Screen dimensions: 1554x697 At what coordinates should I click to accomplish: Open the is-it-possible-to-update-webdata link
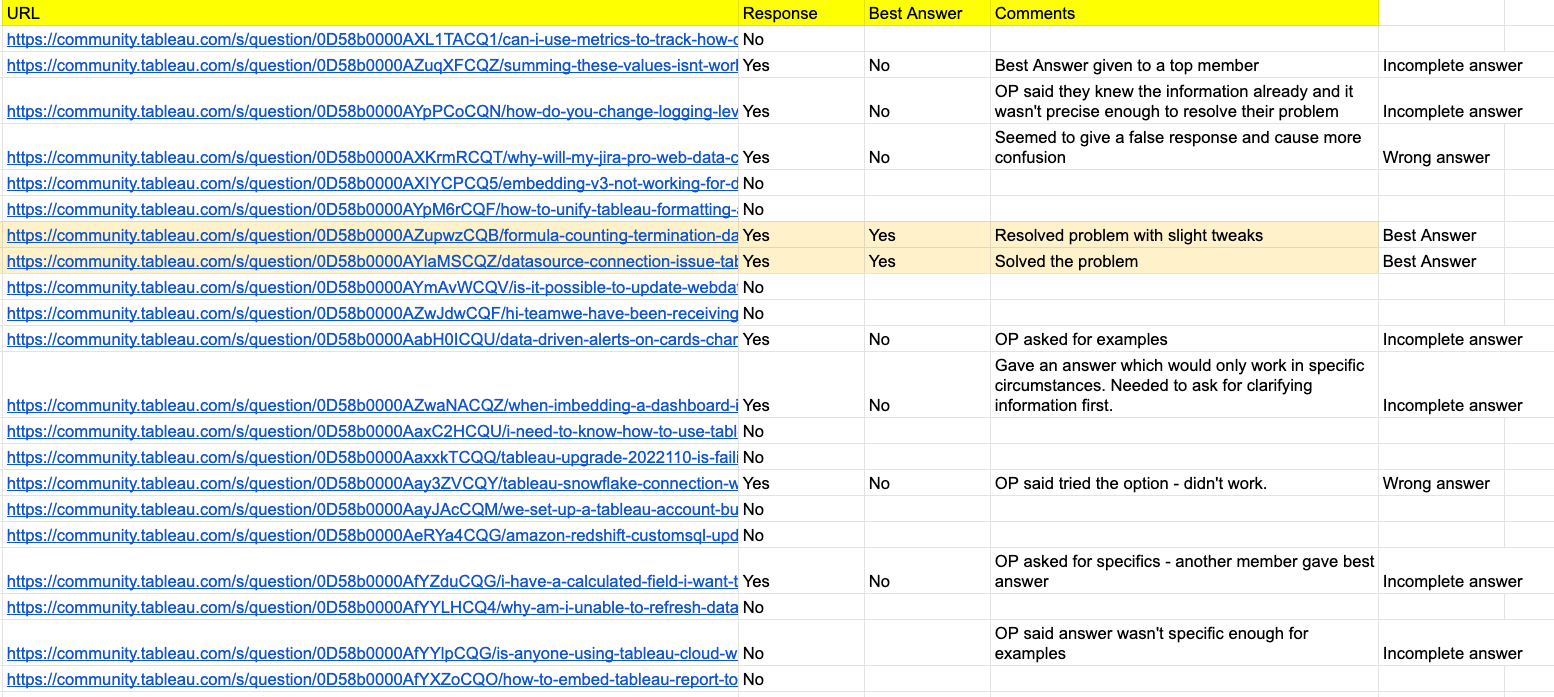click(372, 288)
